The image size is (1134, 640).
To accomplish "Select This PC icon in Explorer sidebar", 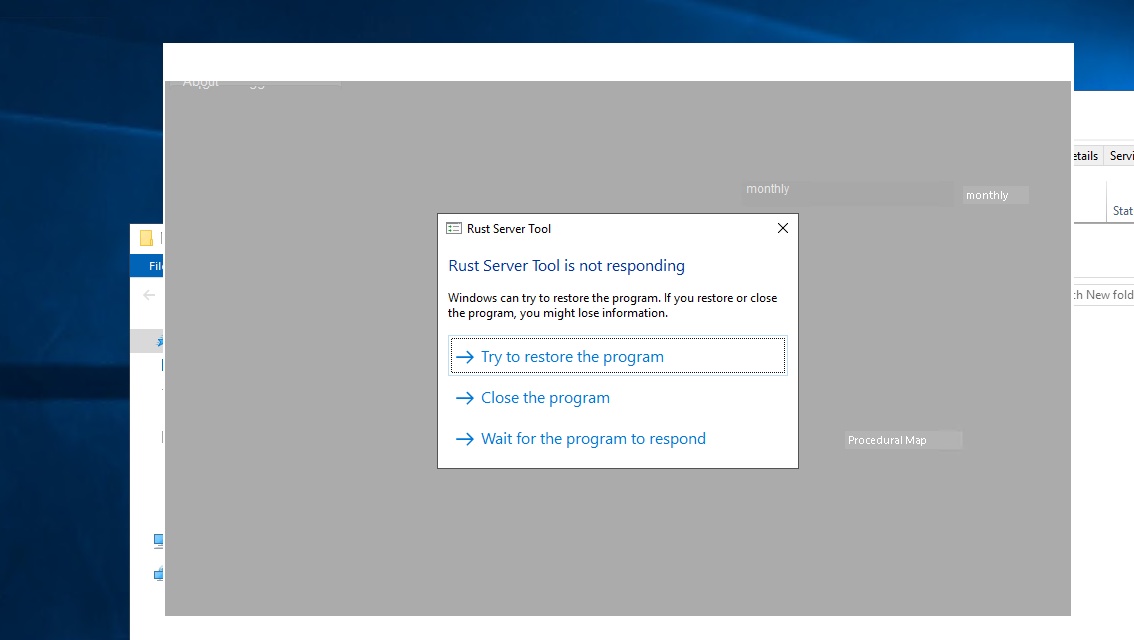I will point(158,540).
